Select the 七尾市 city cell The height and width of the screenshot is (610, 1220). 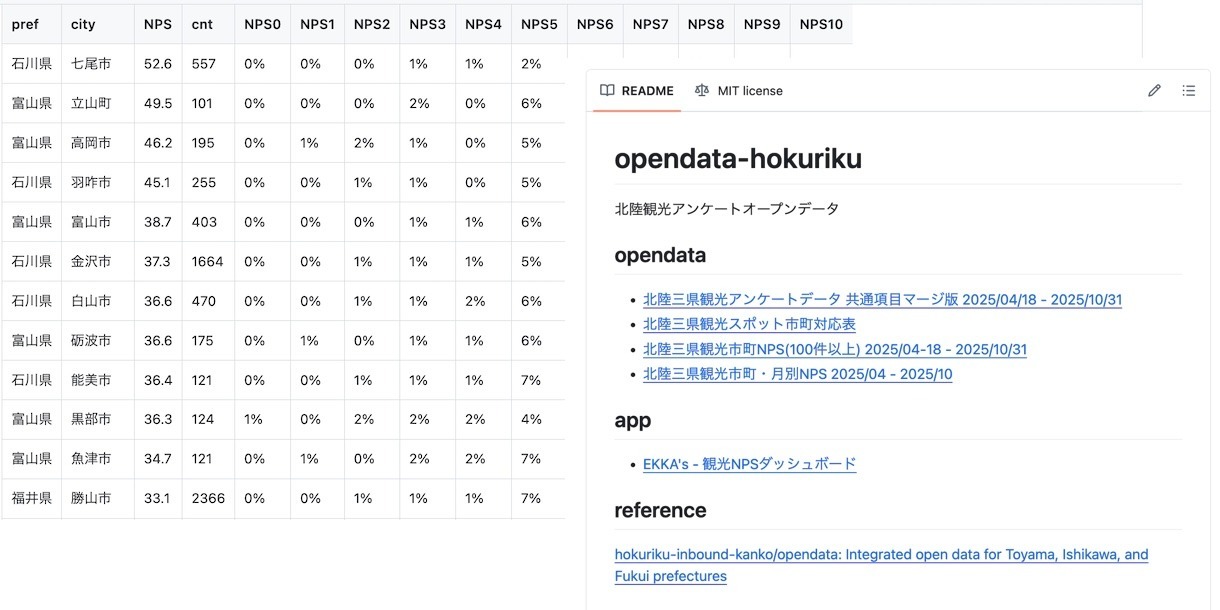point(91,64)
